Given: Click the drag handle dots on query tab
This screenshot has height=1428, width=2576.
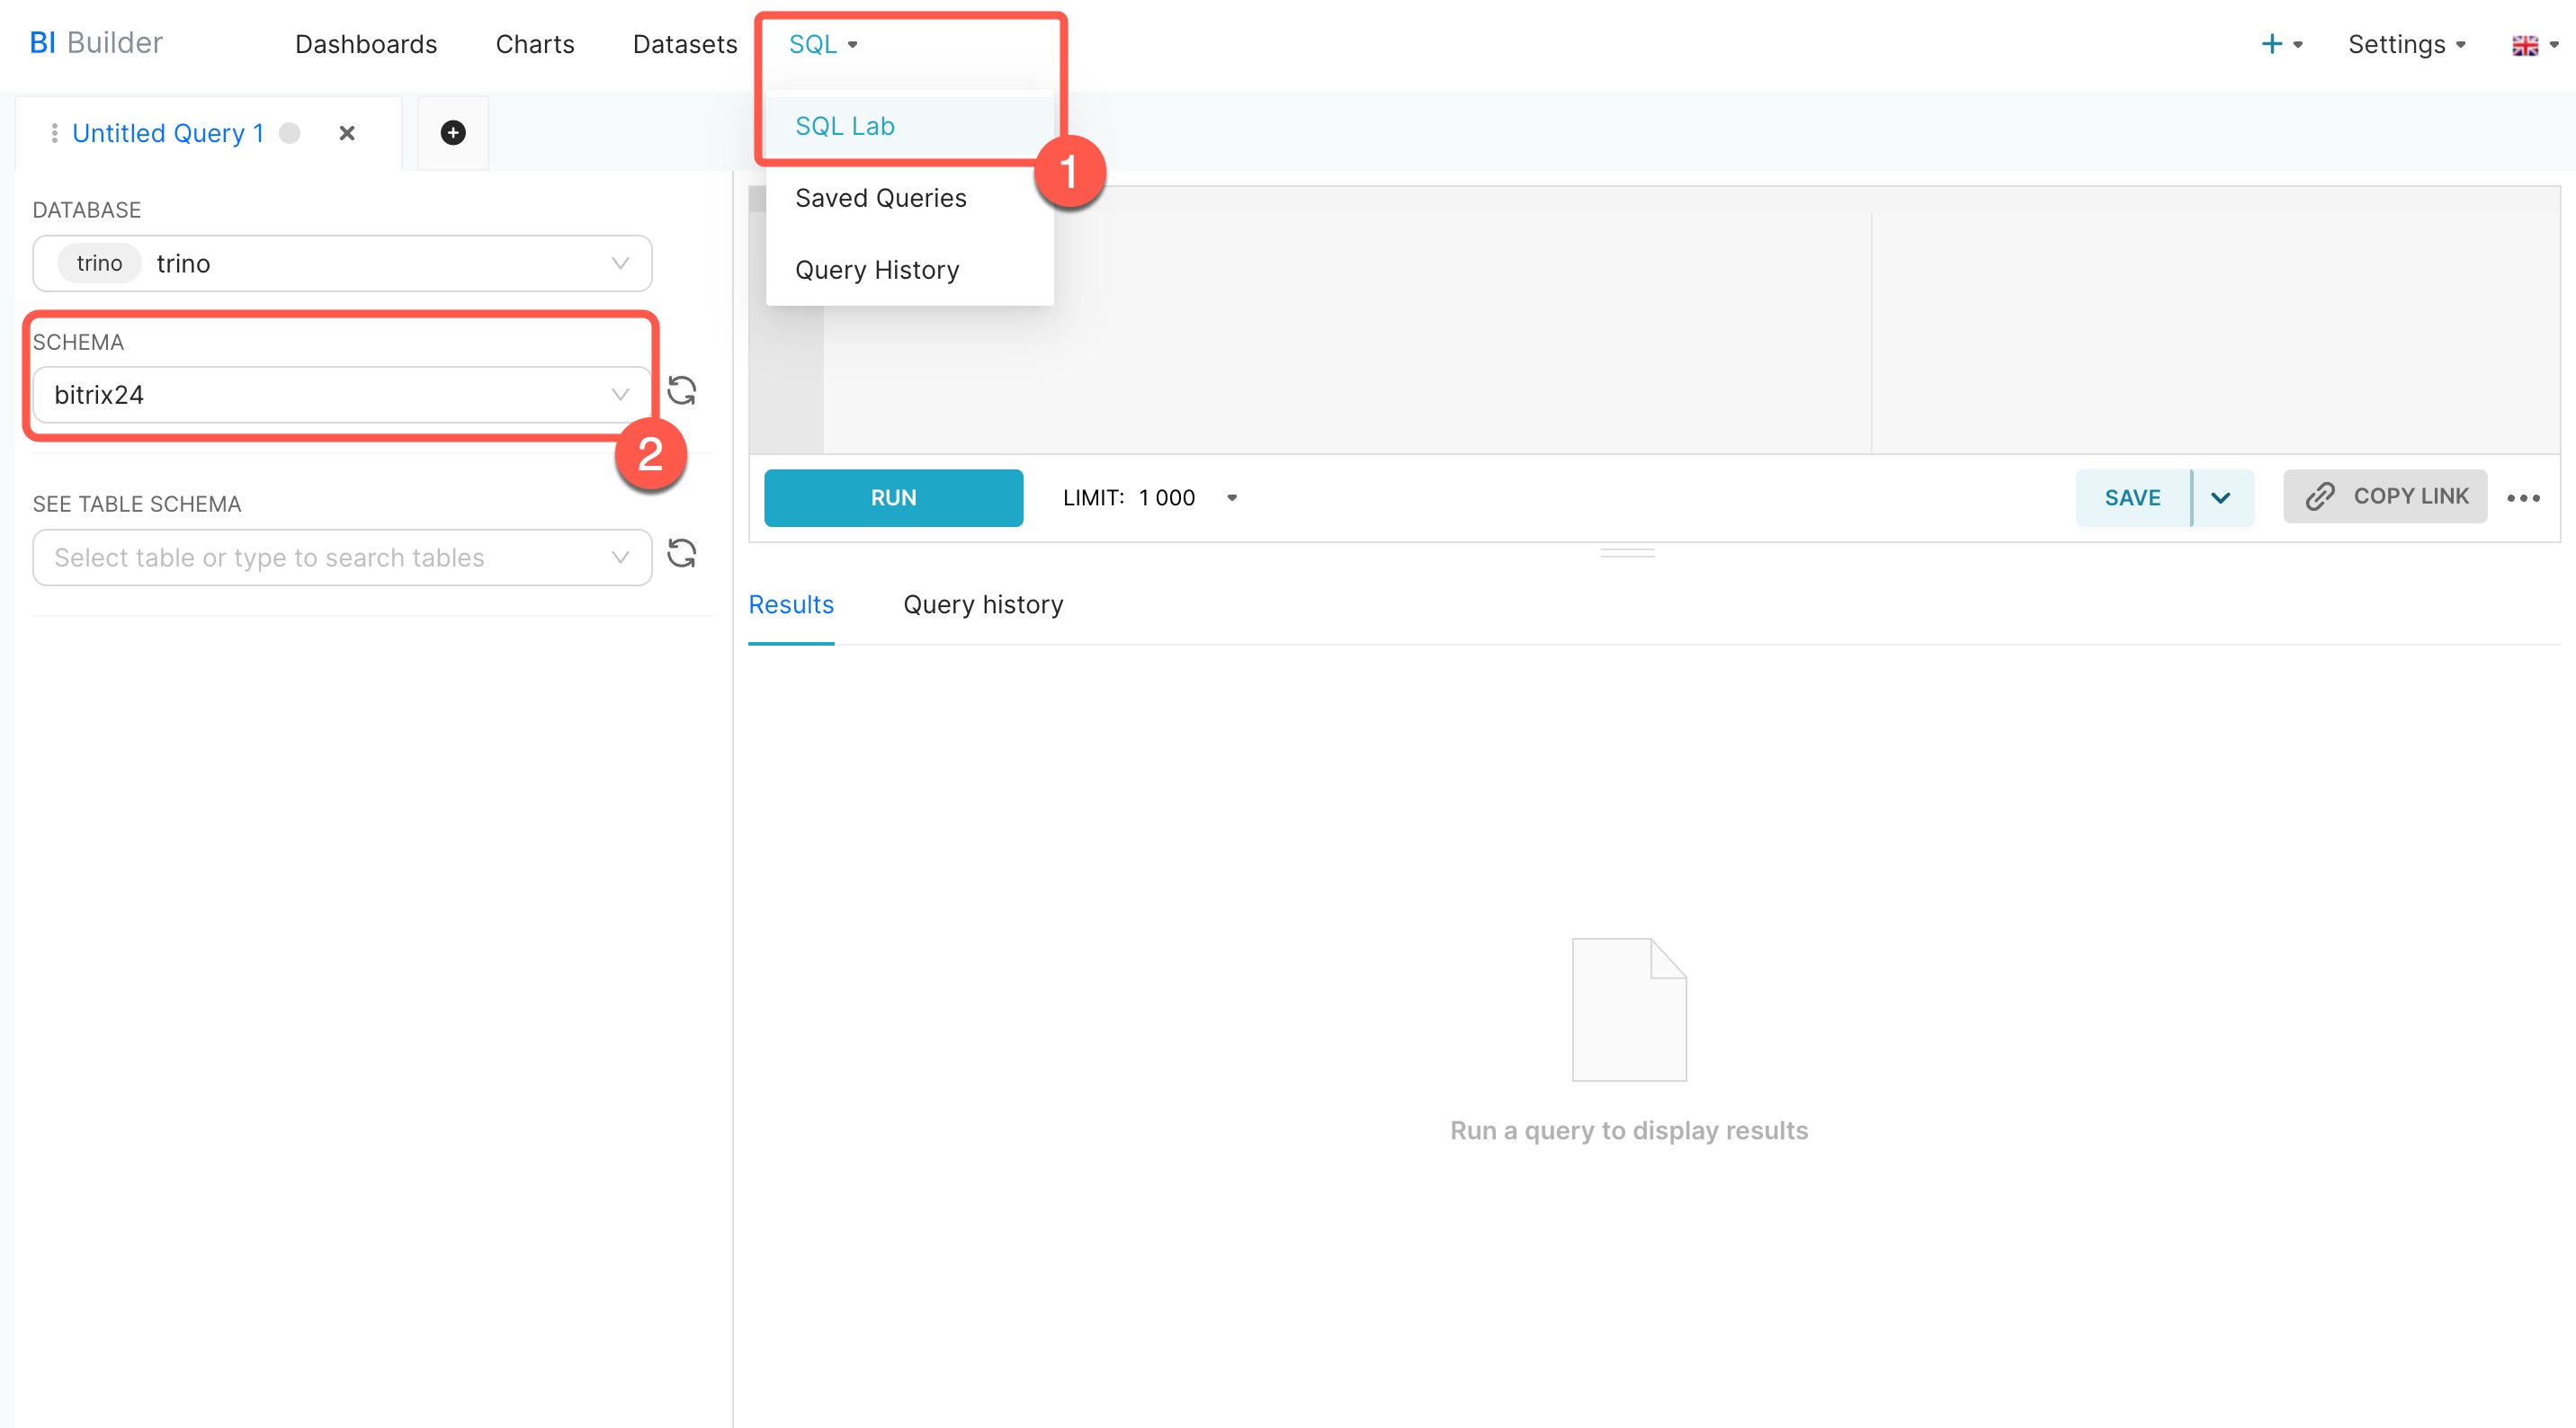Looking at the screenshot, I should (x=54, y=133).
